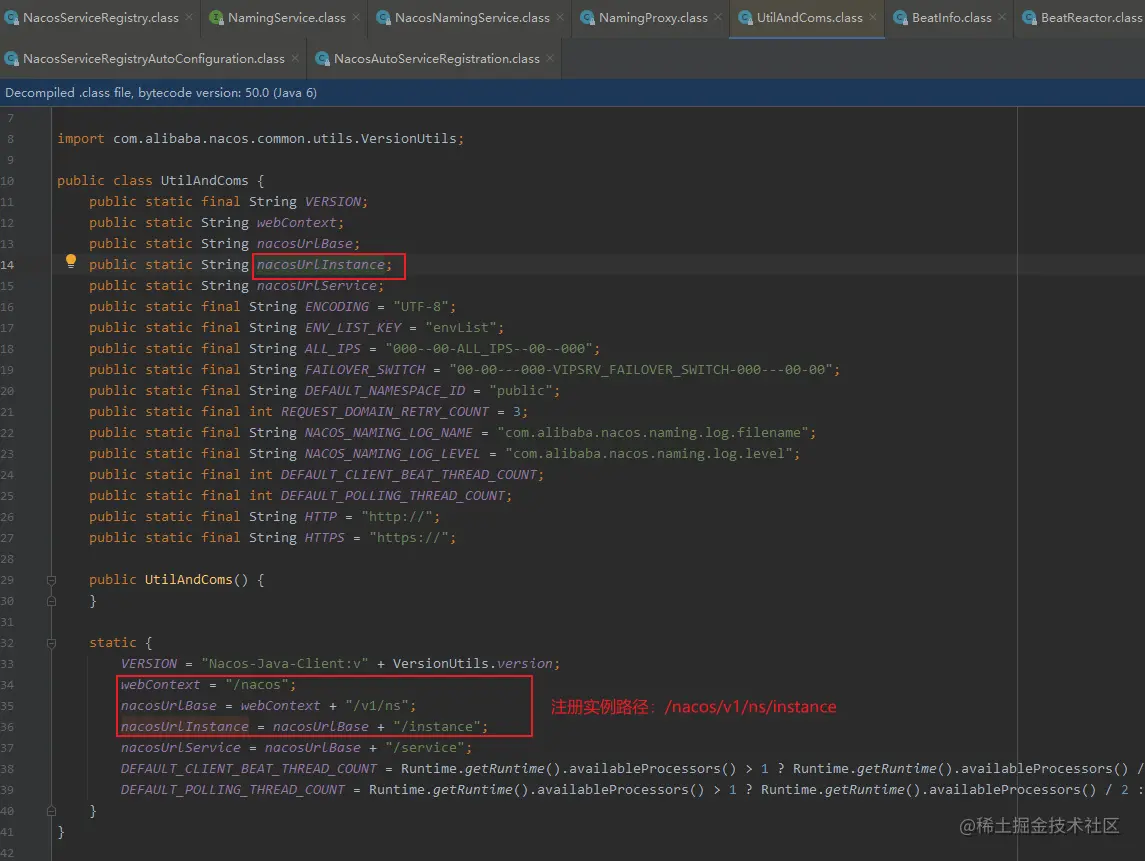This screenshot has width=1145, height=861.
Task: Click the class icon on BeatReactor.class tab
Action: click(x=1029, y=18)
